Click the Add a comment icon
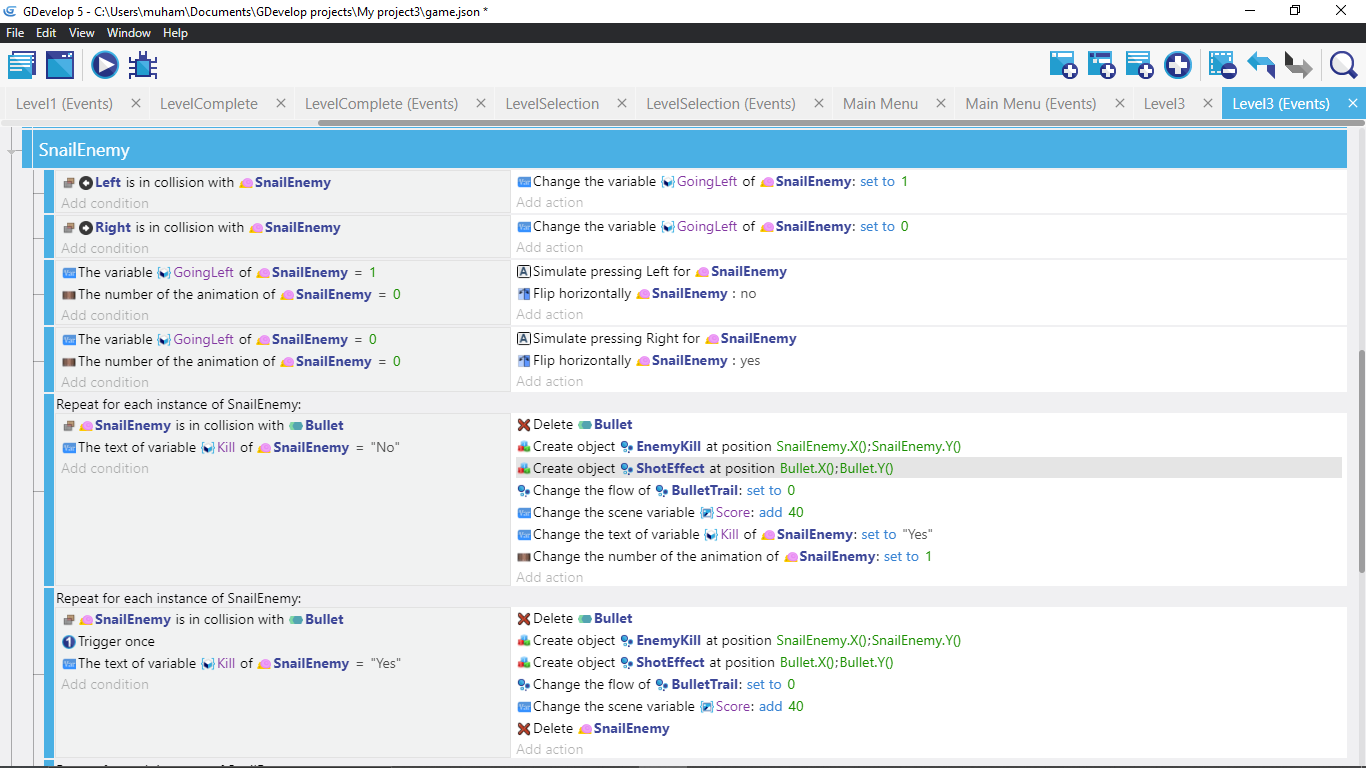Viewport: 1366px width, 768px height. pyautogui.click(x=1139, y=66)
